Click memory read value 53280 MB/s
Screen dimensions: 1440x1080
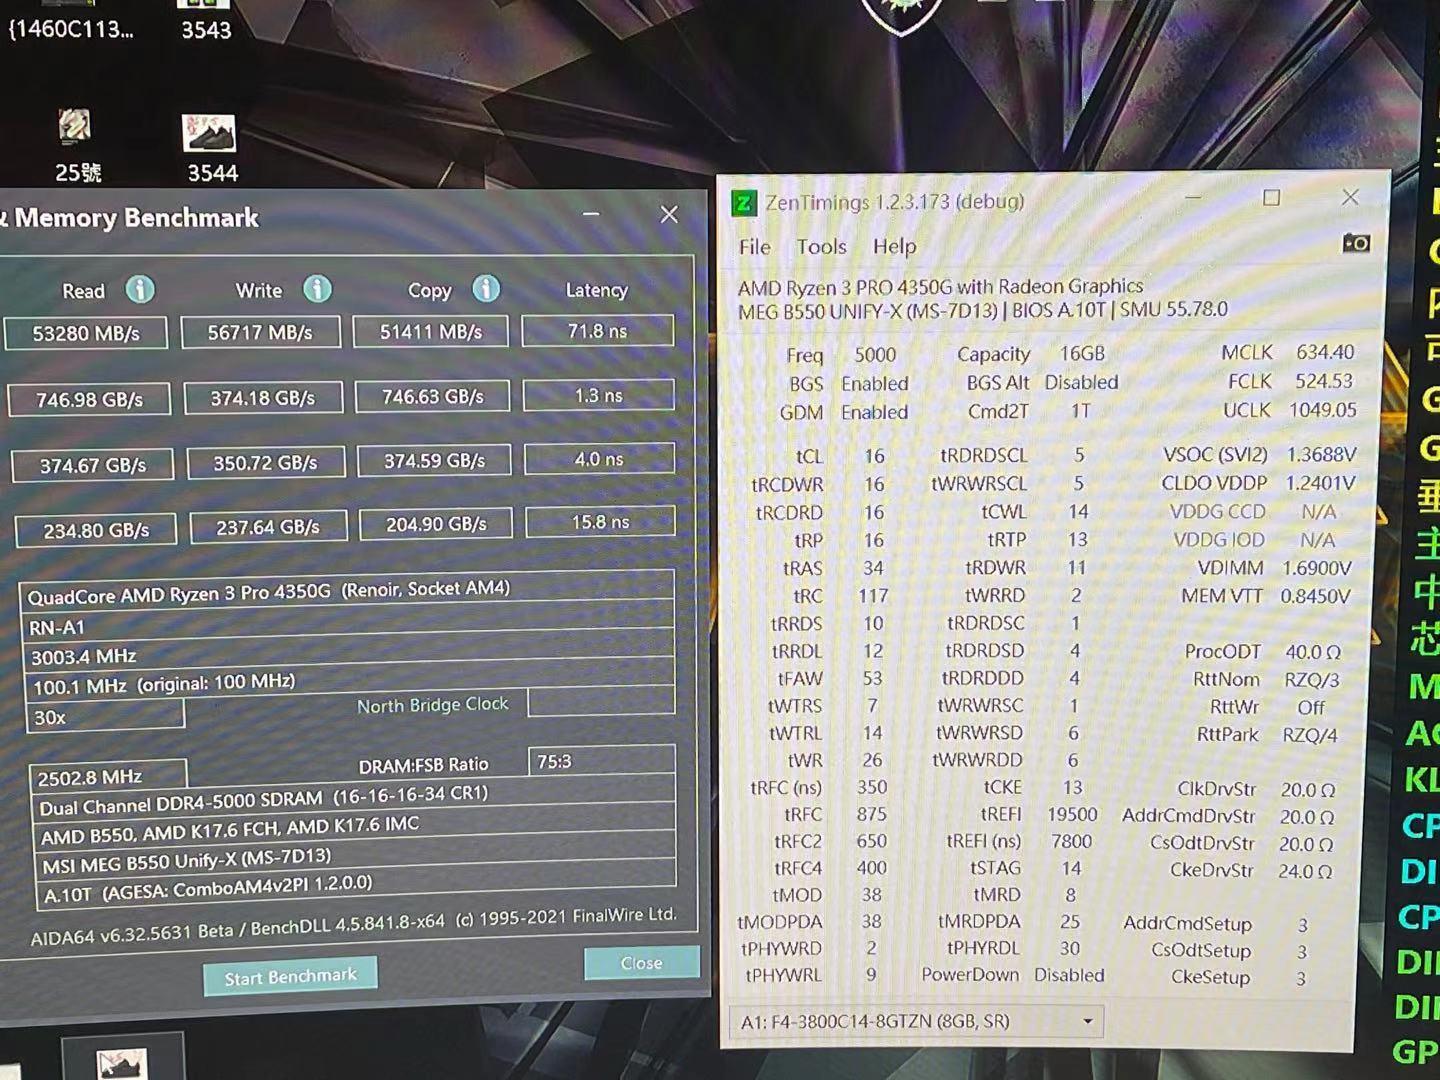[86, 333]
